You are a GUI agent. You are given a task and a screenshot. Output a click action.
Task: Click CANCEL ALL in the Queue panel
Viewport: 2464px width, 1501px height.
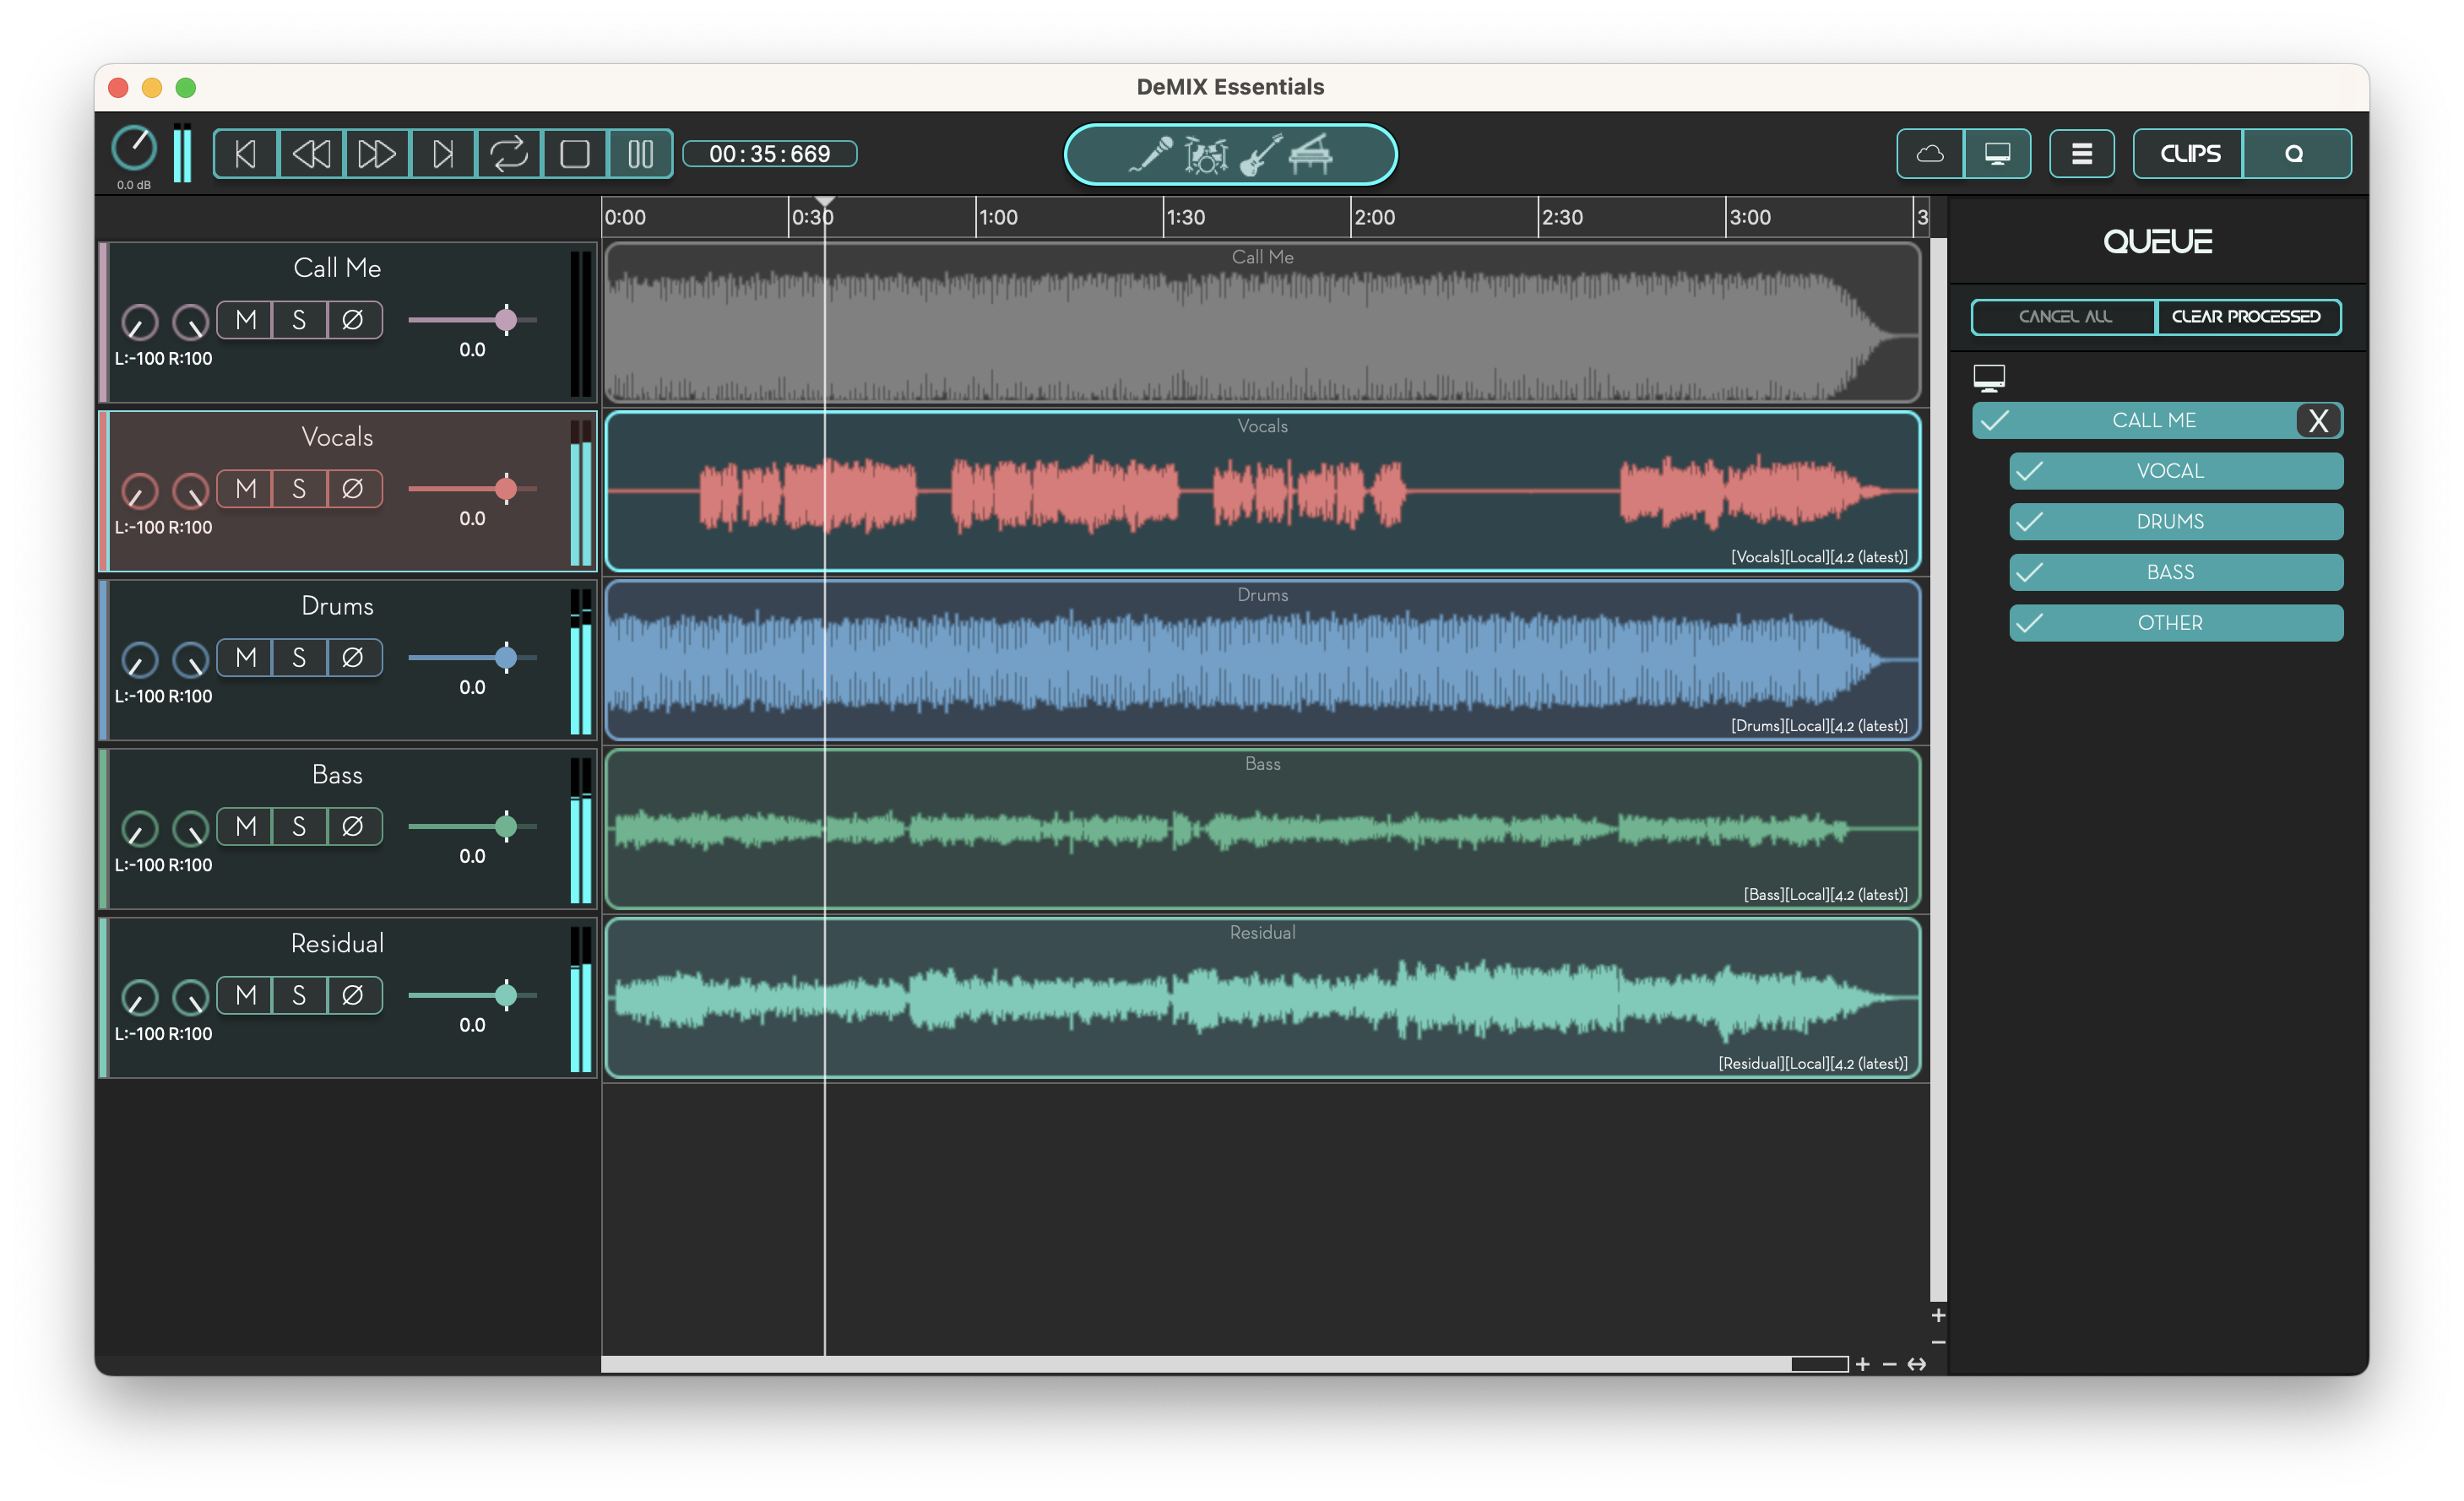(2063, 315)
